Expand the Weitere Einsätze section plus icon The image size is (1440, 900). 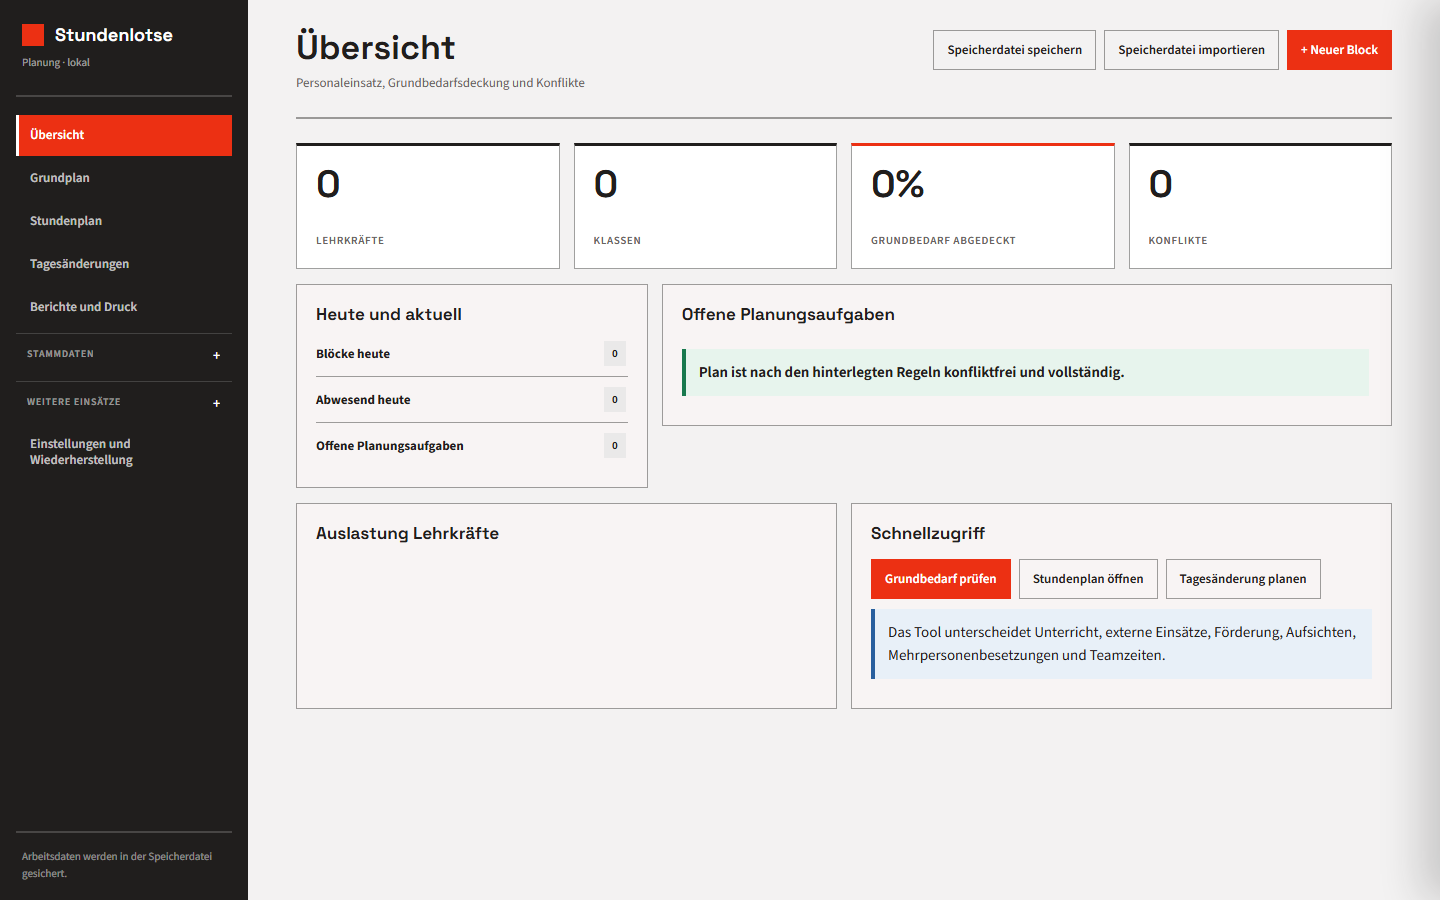tap(216, 403)
